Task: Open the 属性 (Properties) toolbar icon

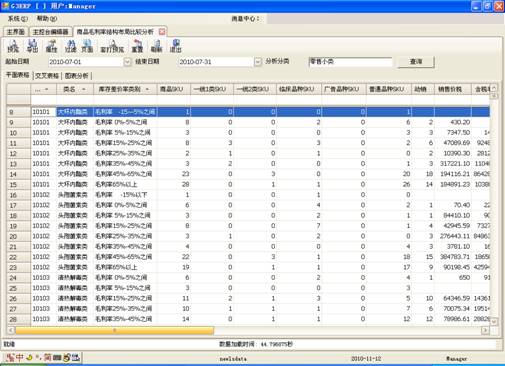Action: pos(51,46)
